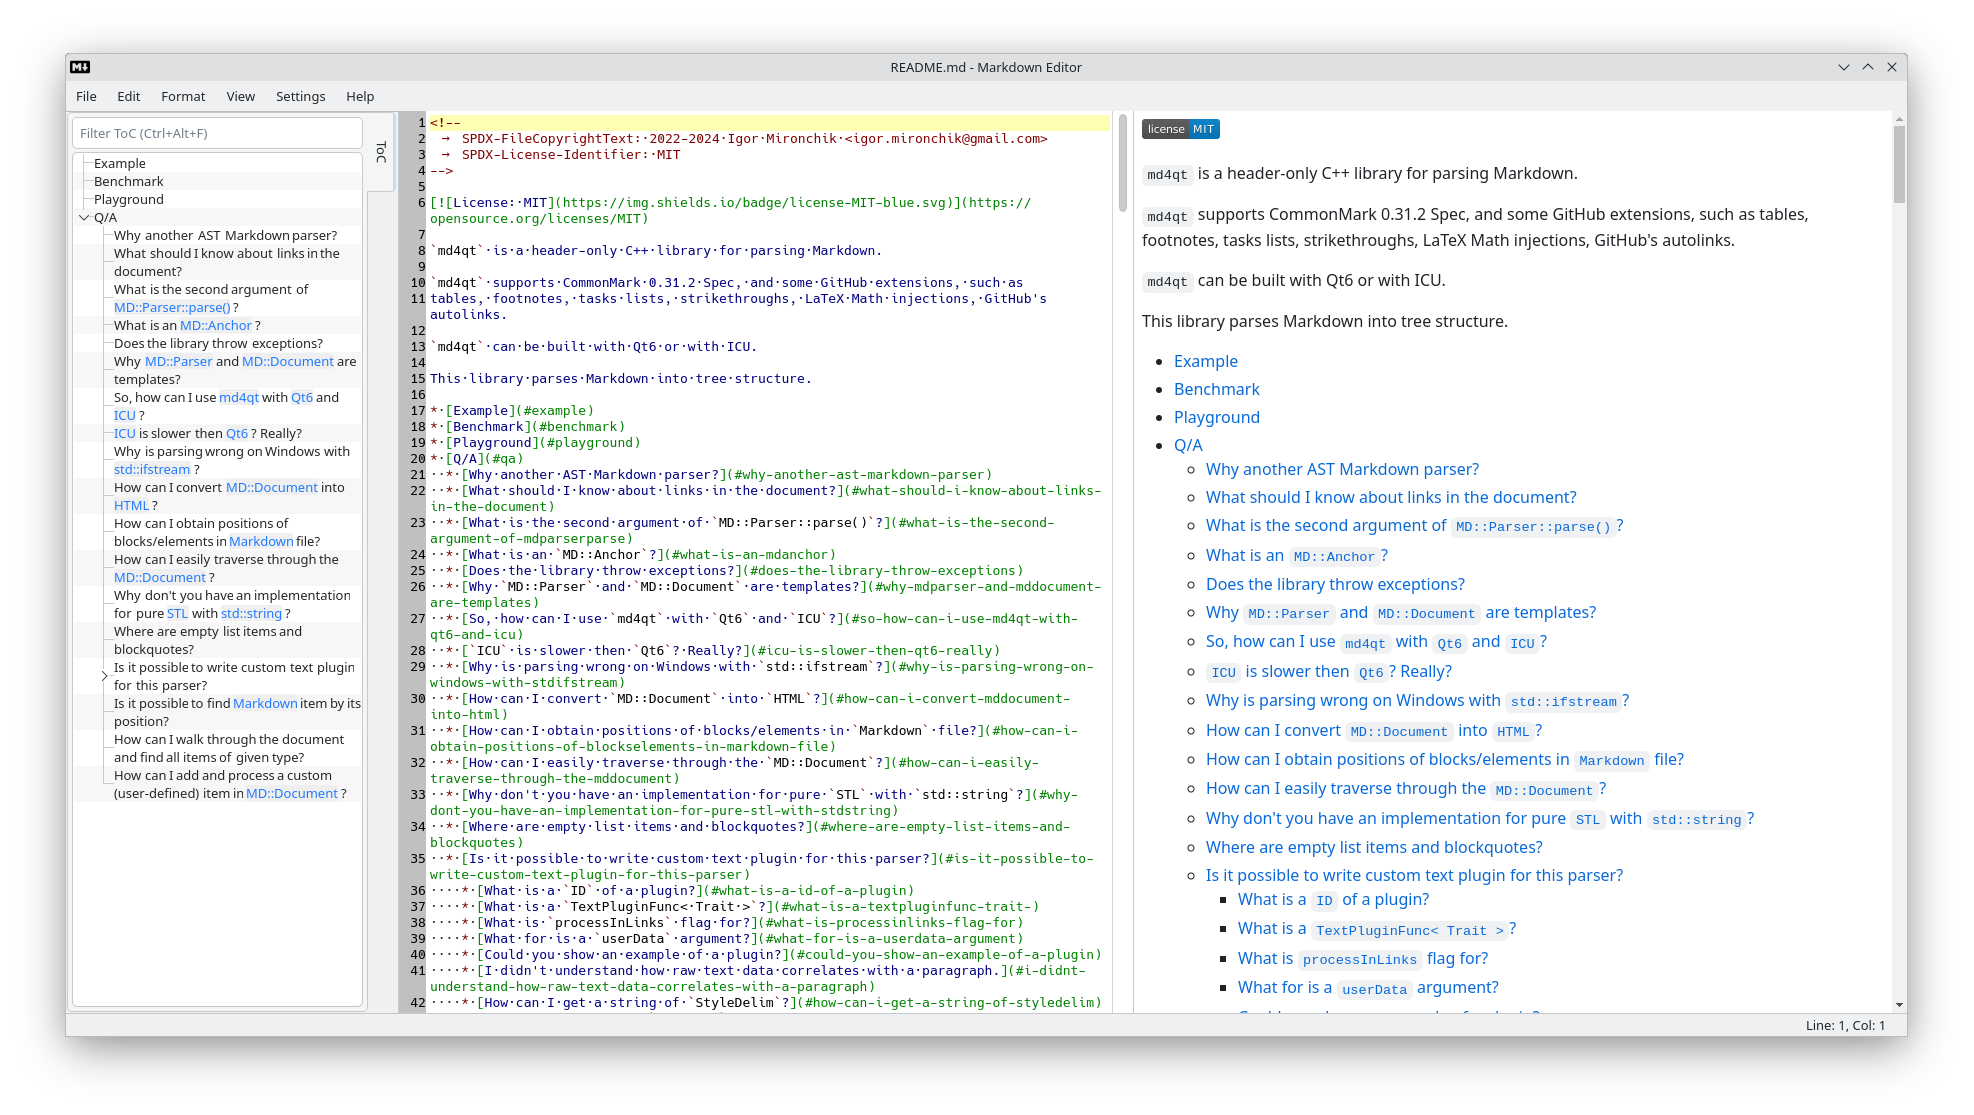Follow the Q/A link in preview

tap(1188, 445)
